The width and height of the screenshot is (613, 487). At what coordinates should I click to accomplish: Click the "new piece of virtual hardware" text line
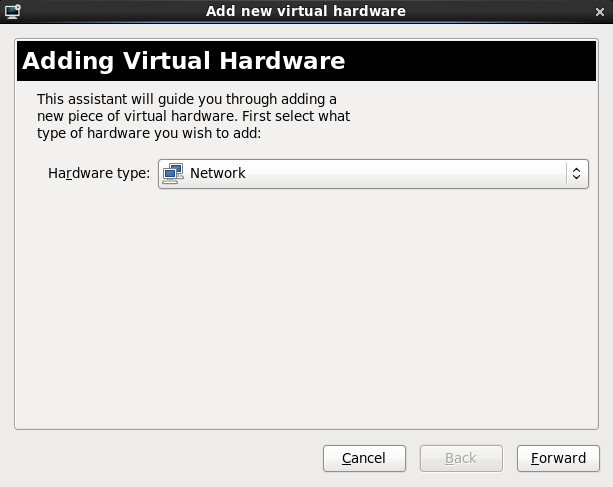[x=193, y=116]
